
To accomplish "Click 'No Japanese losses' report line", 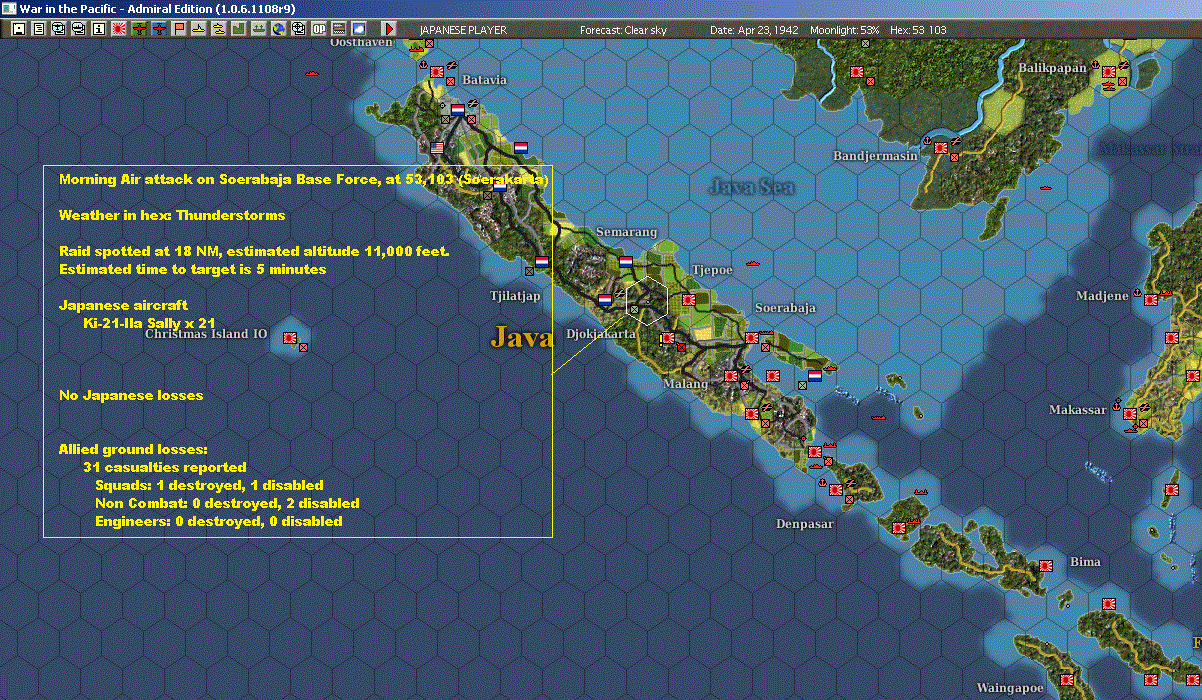I will click(131, 395).
